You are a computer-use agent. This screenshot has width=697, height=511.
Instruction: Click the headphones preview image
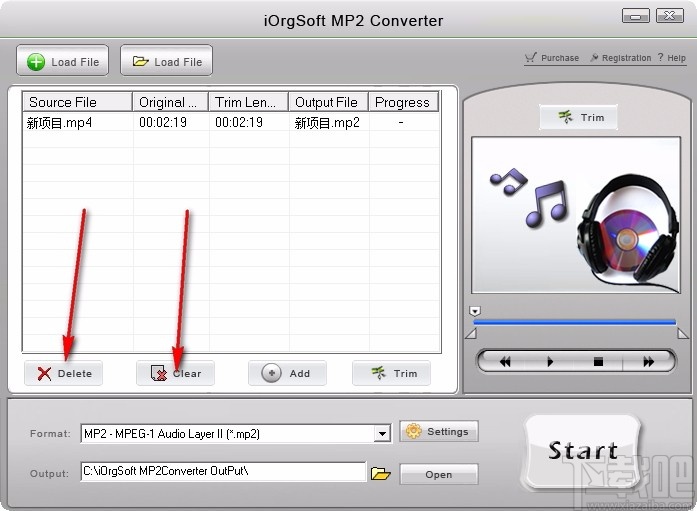point(576,215)
